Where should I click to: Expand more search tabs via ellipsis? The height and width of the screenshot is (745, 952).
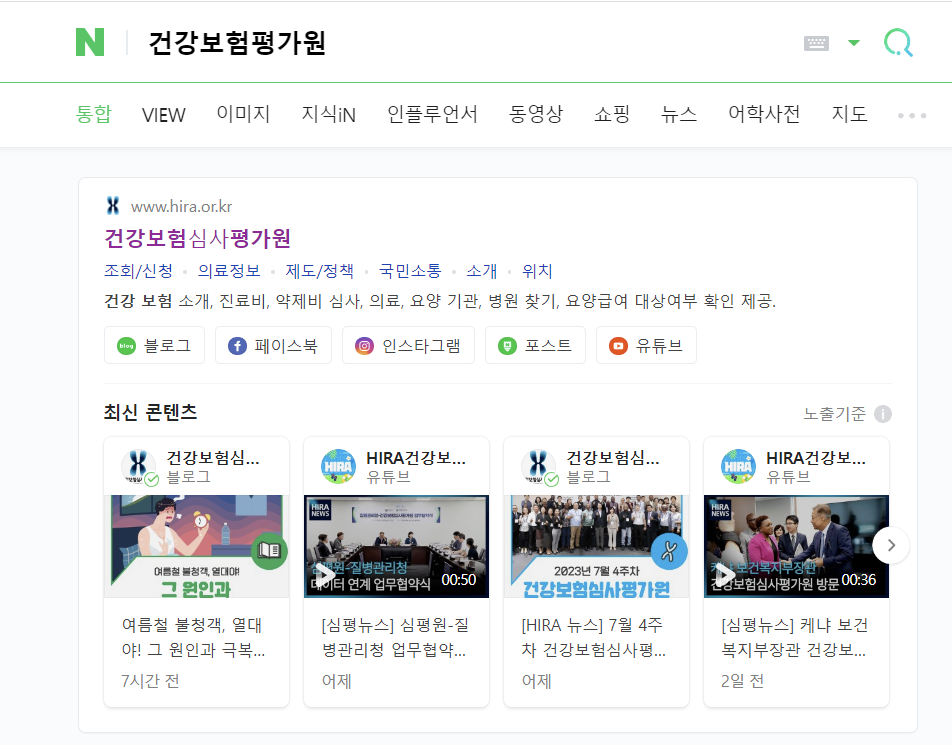coord(911,115)
